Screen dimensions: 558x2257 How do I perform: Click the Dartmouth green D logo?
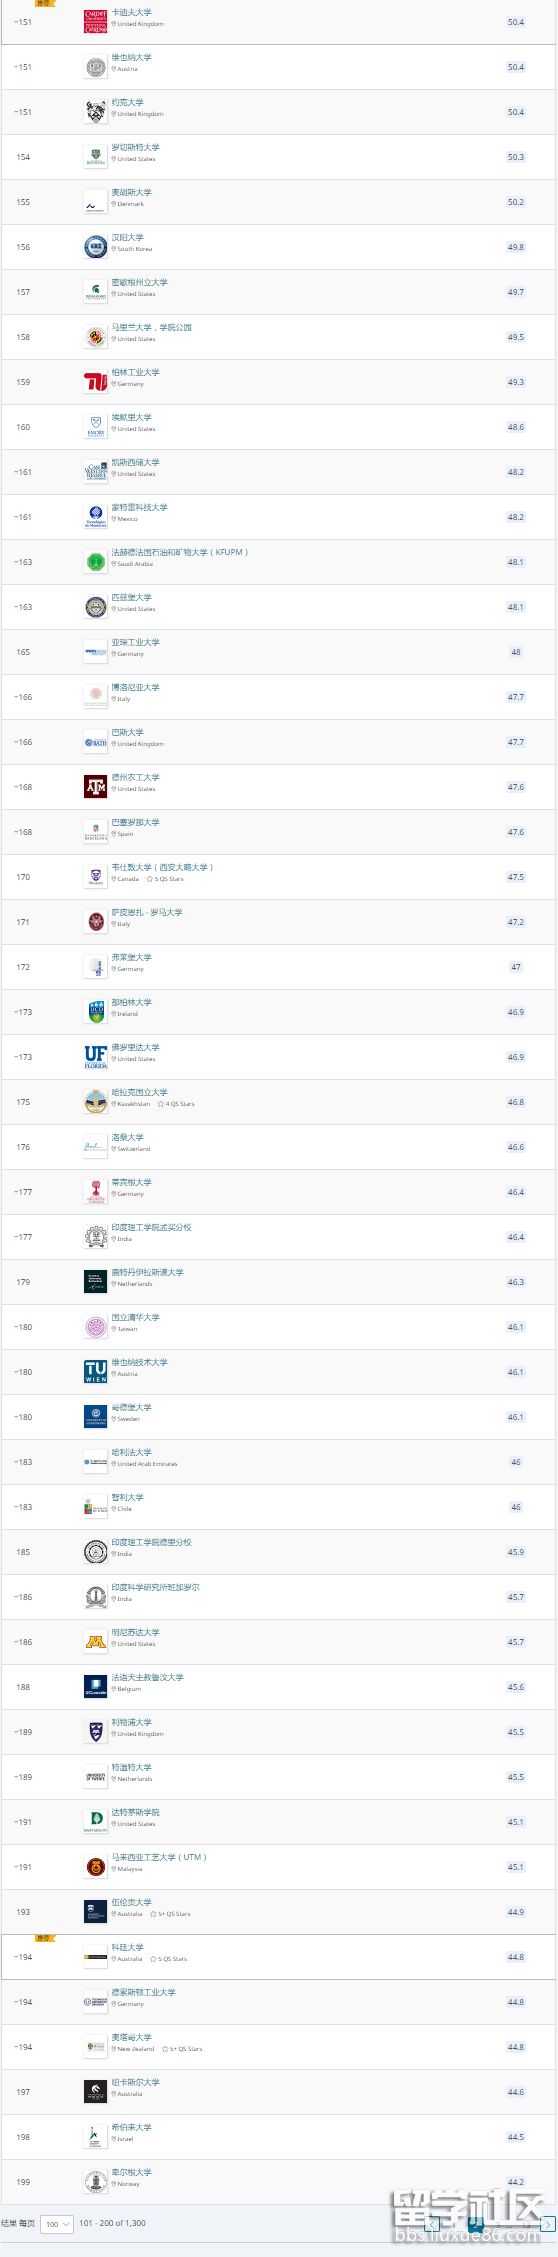click(95, 1822)
